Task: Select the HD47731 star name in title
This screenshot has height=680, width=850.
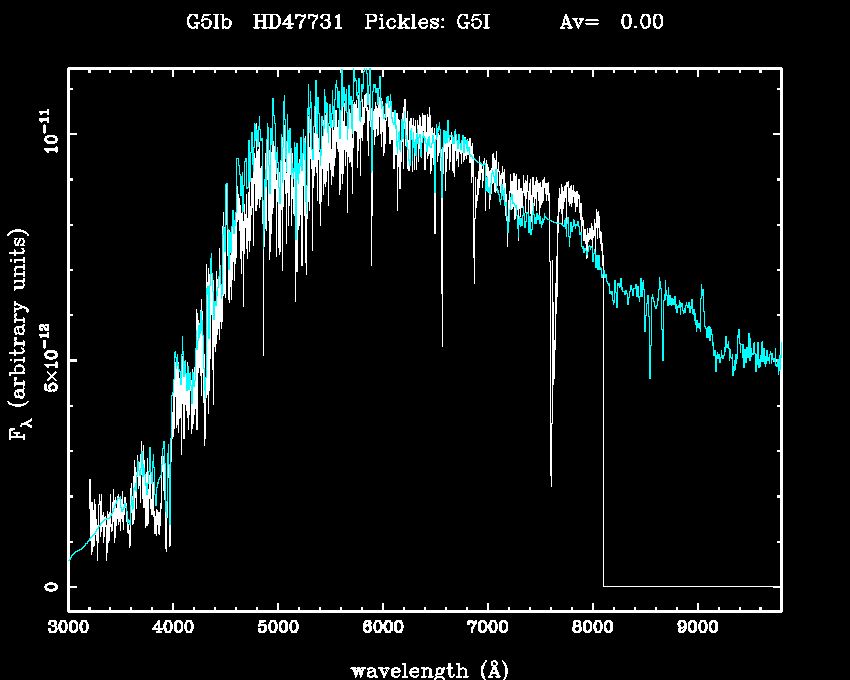Action: point(297,22)
